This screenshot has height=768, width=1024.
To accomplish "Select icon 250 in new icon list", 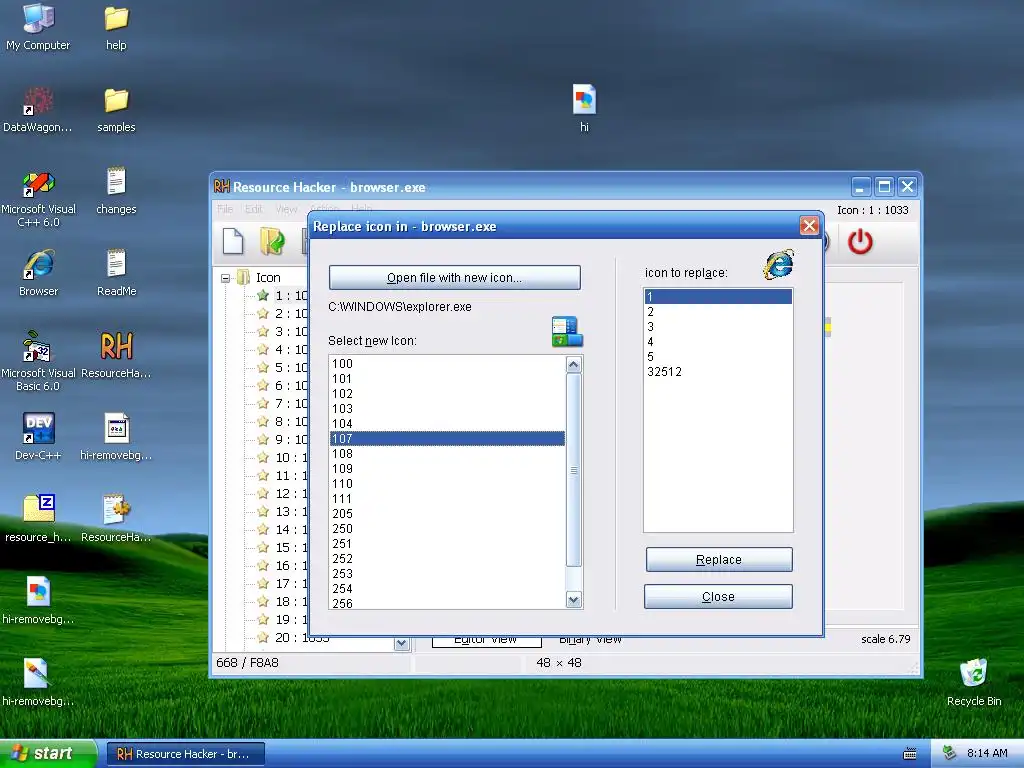I will point(447,529).
